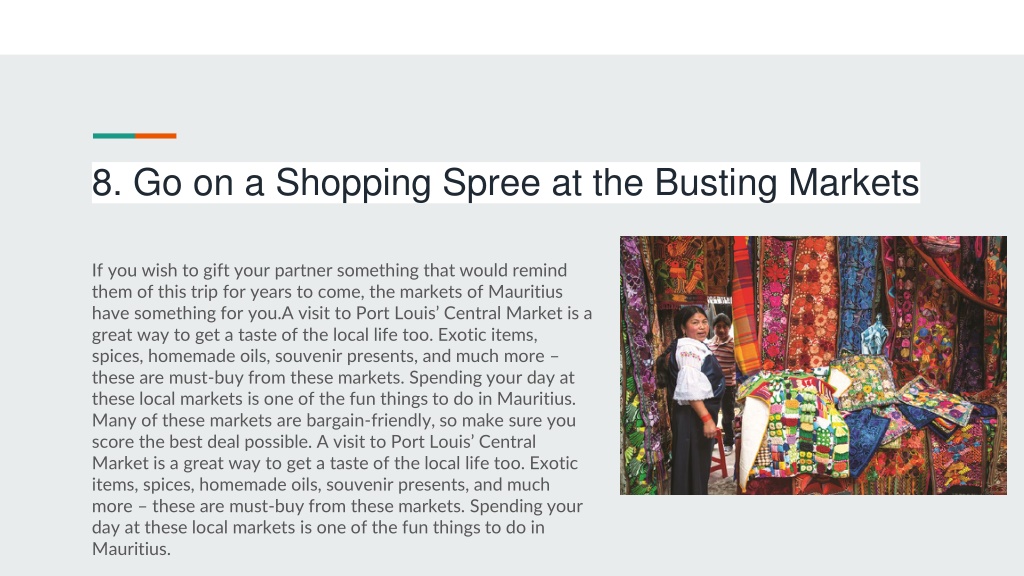The image size is (1024, 576).
Task: Place cursor in line starting "If you wish"
Action: (x=329, y=270)
